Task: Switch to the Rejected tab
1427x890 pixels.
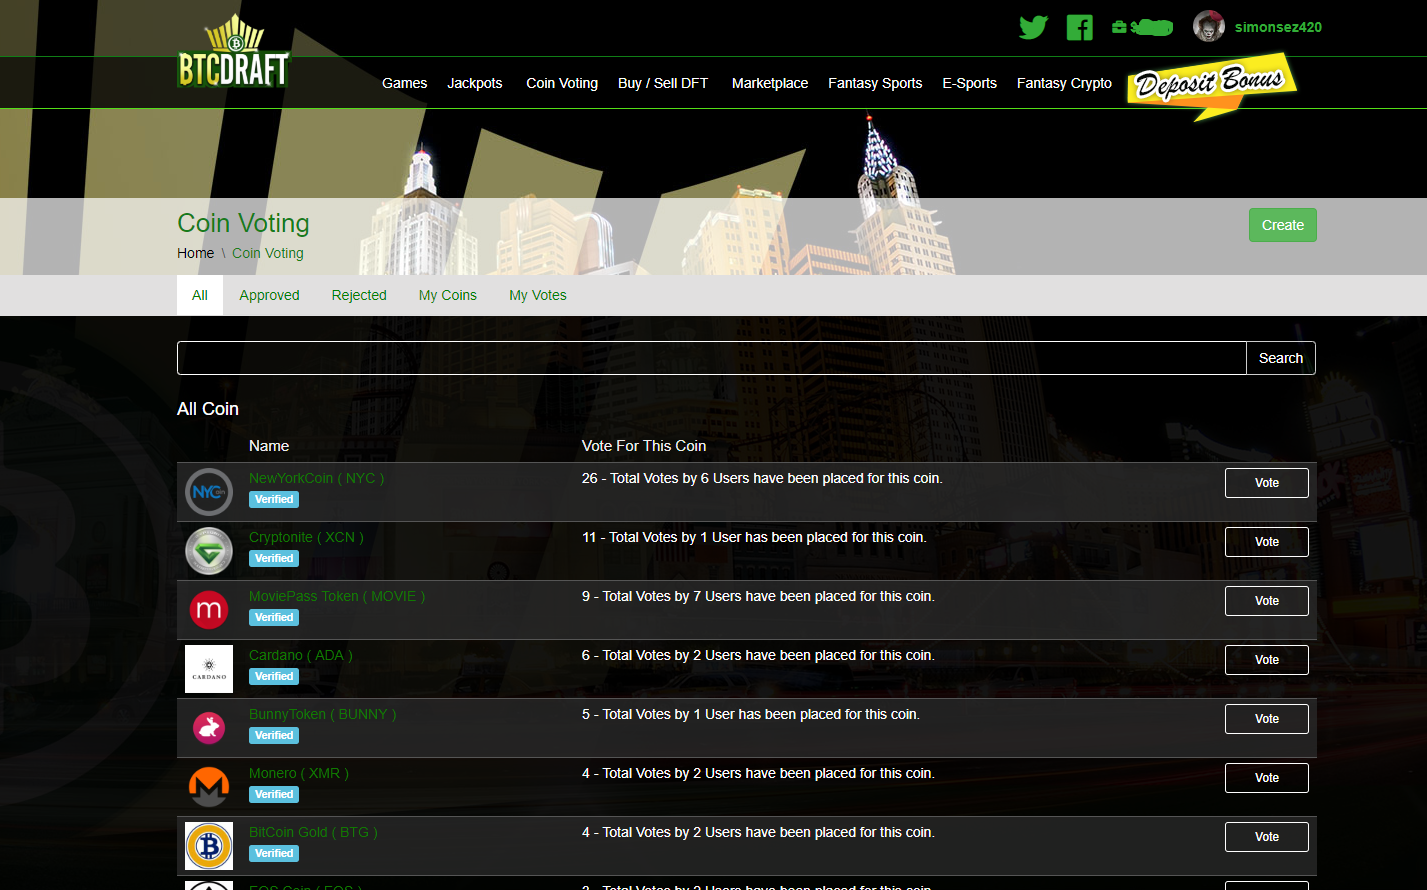Action: (x=359, y=295)
